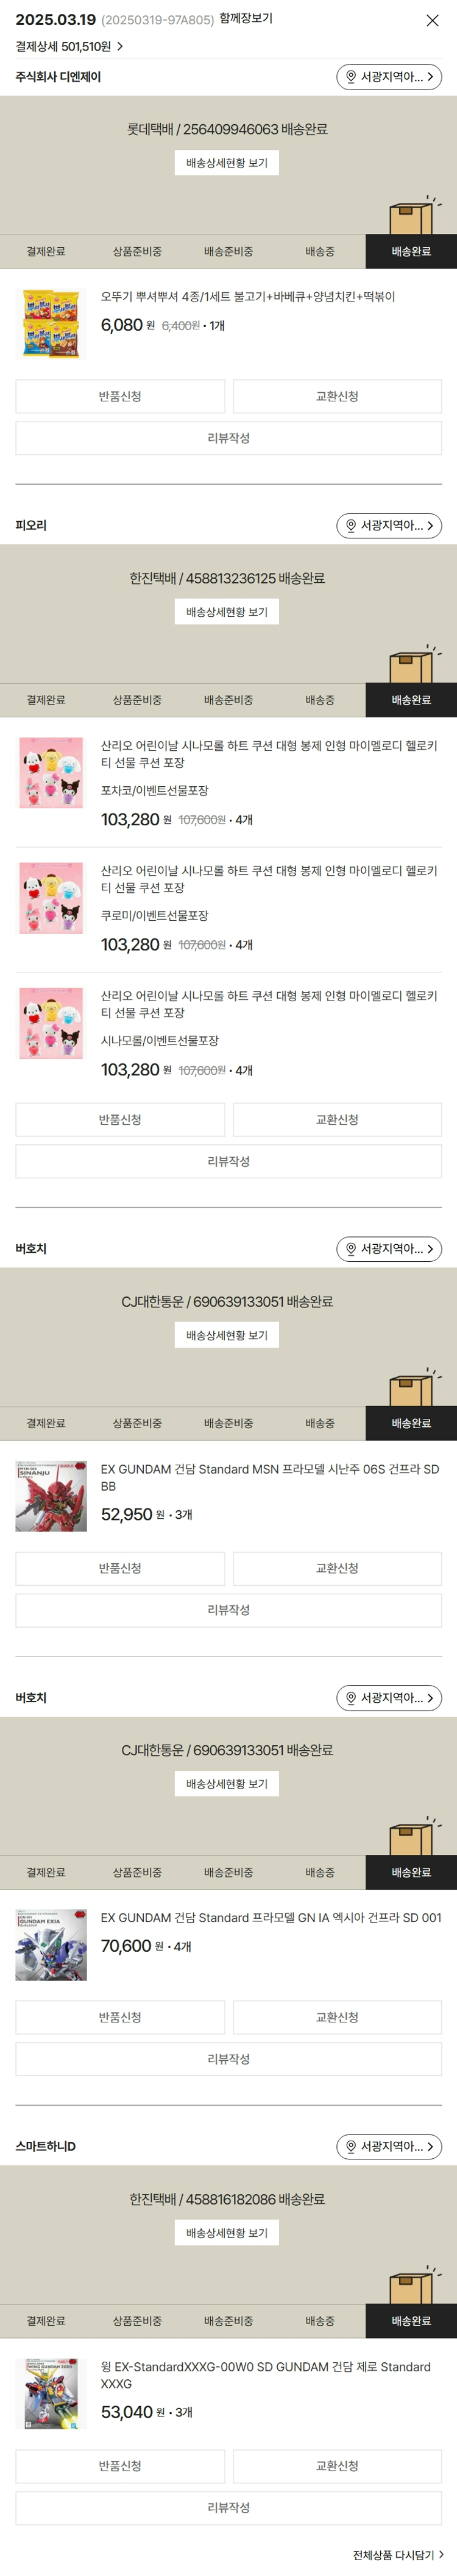Request exchange 교환신청 for 피오리 Sanrio order
This screenshot has width=457, height=2576.
tap(337, 1119)
